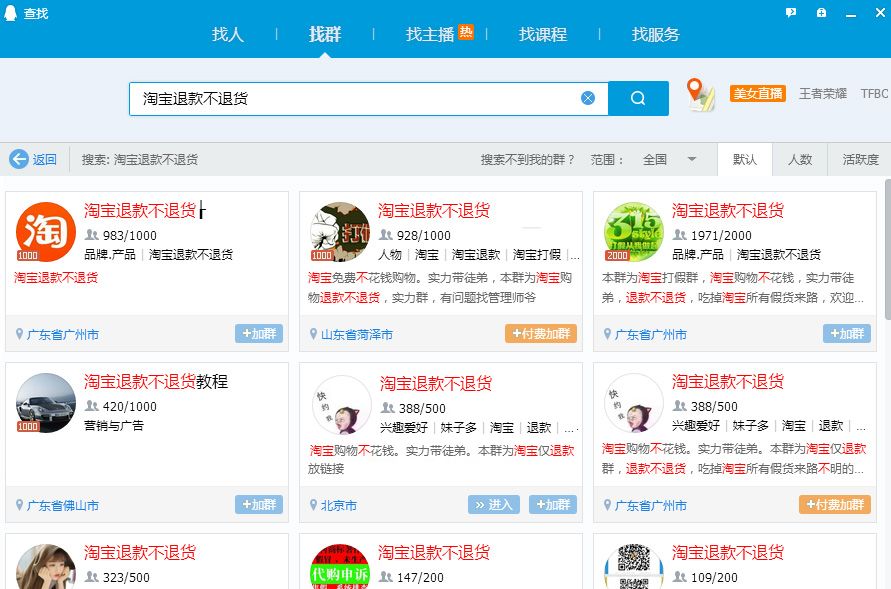Click the 人物 tag in the 928/1000 card
The image size is (891, 589).
coord(390,254)
